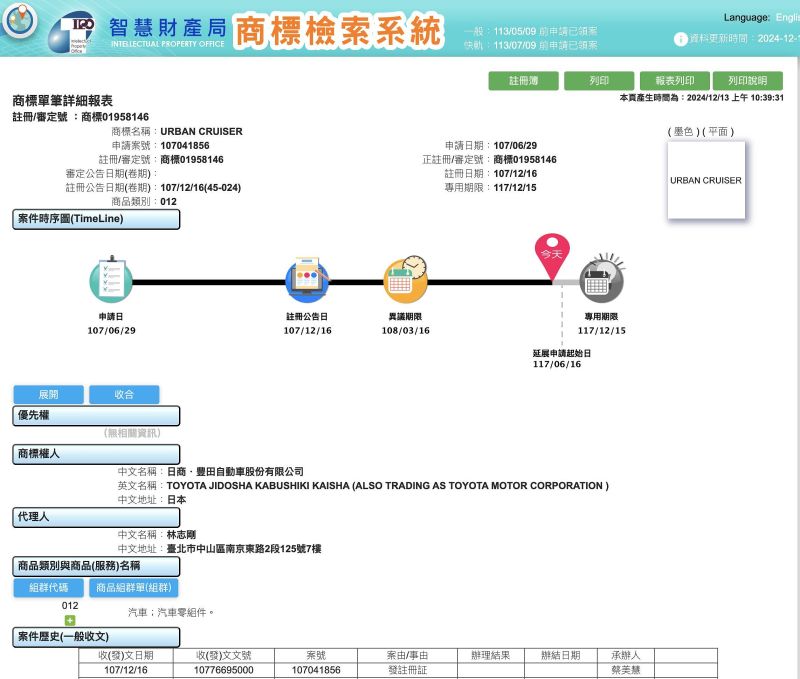Select the header 商標01958146 registration number
This screenshot has width=800, height=679.
pos(115,117)
